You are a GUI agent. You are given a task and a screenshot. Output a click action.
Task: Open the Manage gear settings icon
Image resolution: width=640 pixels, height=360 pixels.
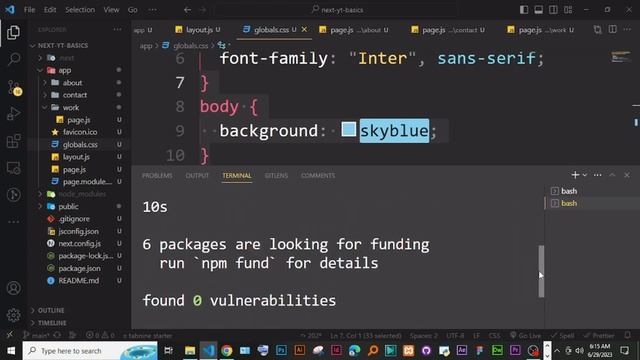point(13,315)
